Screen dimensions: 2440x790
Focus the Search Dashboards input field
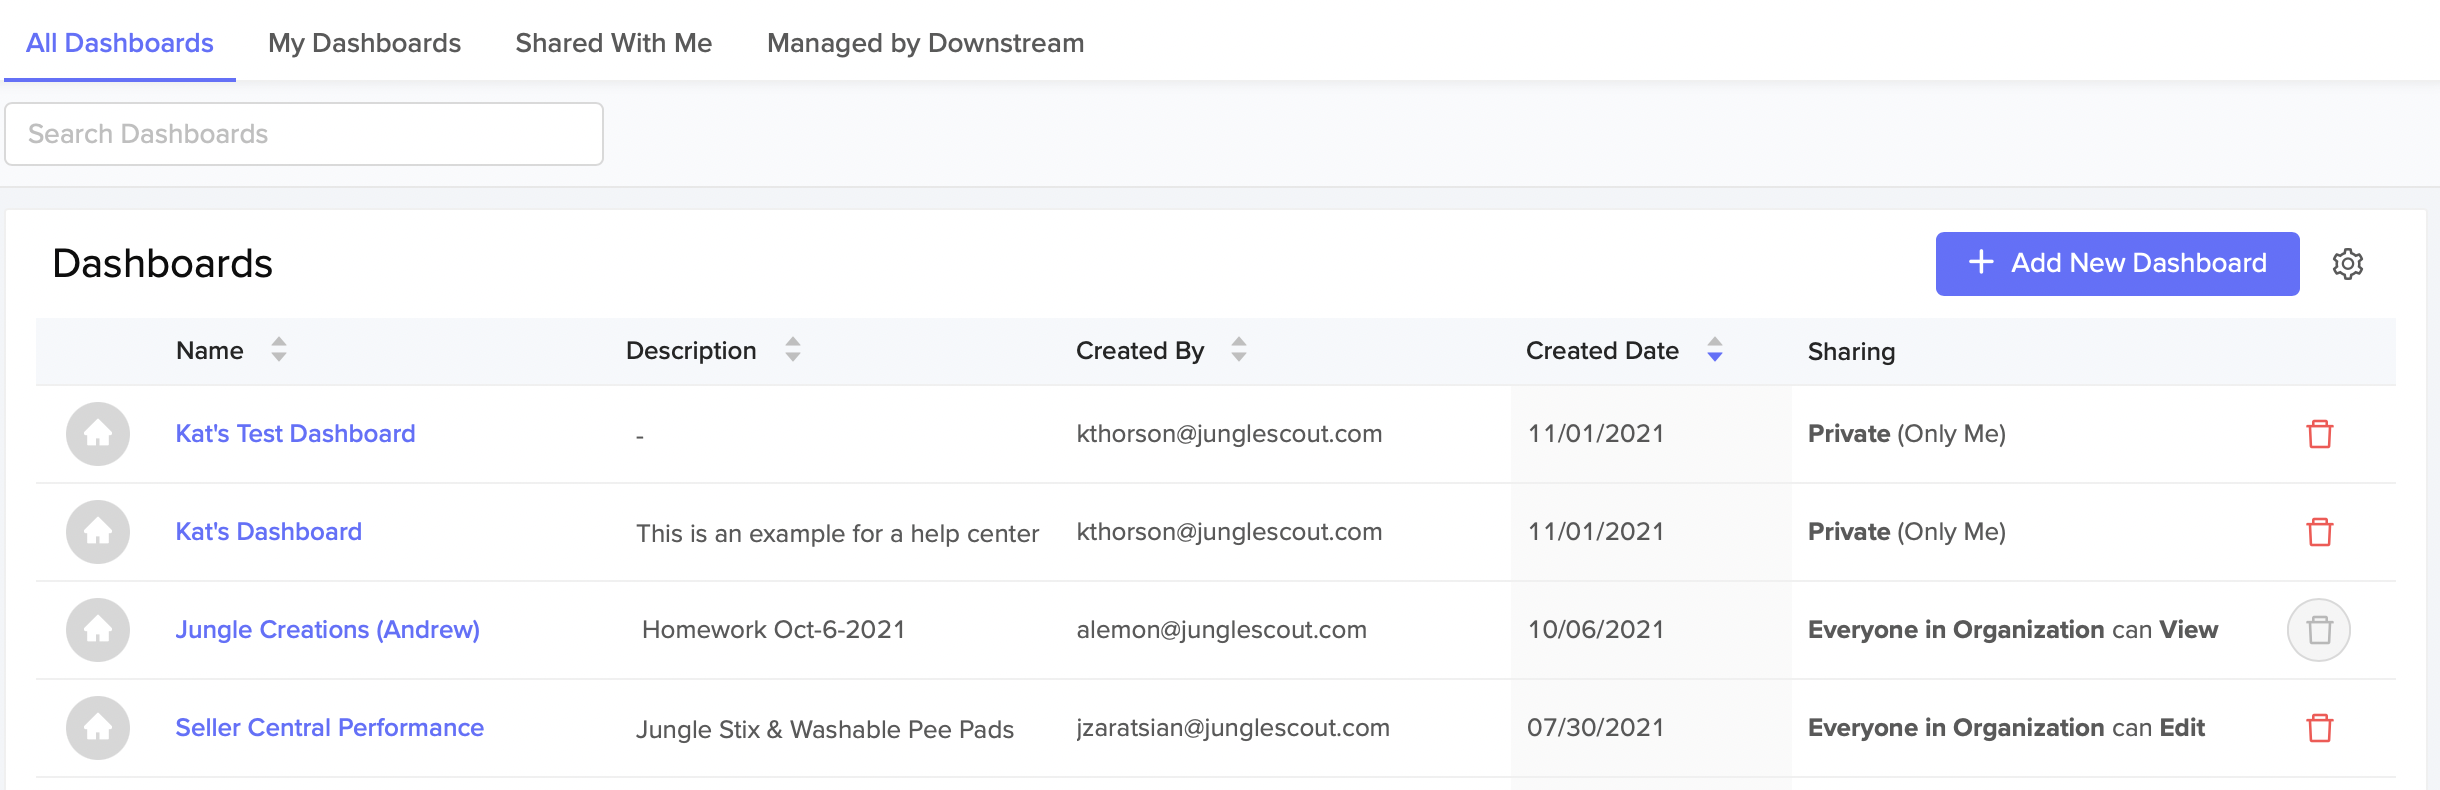pos(304,134)
